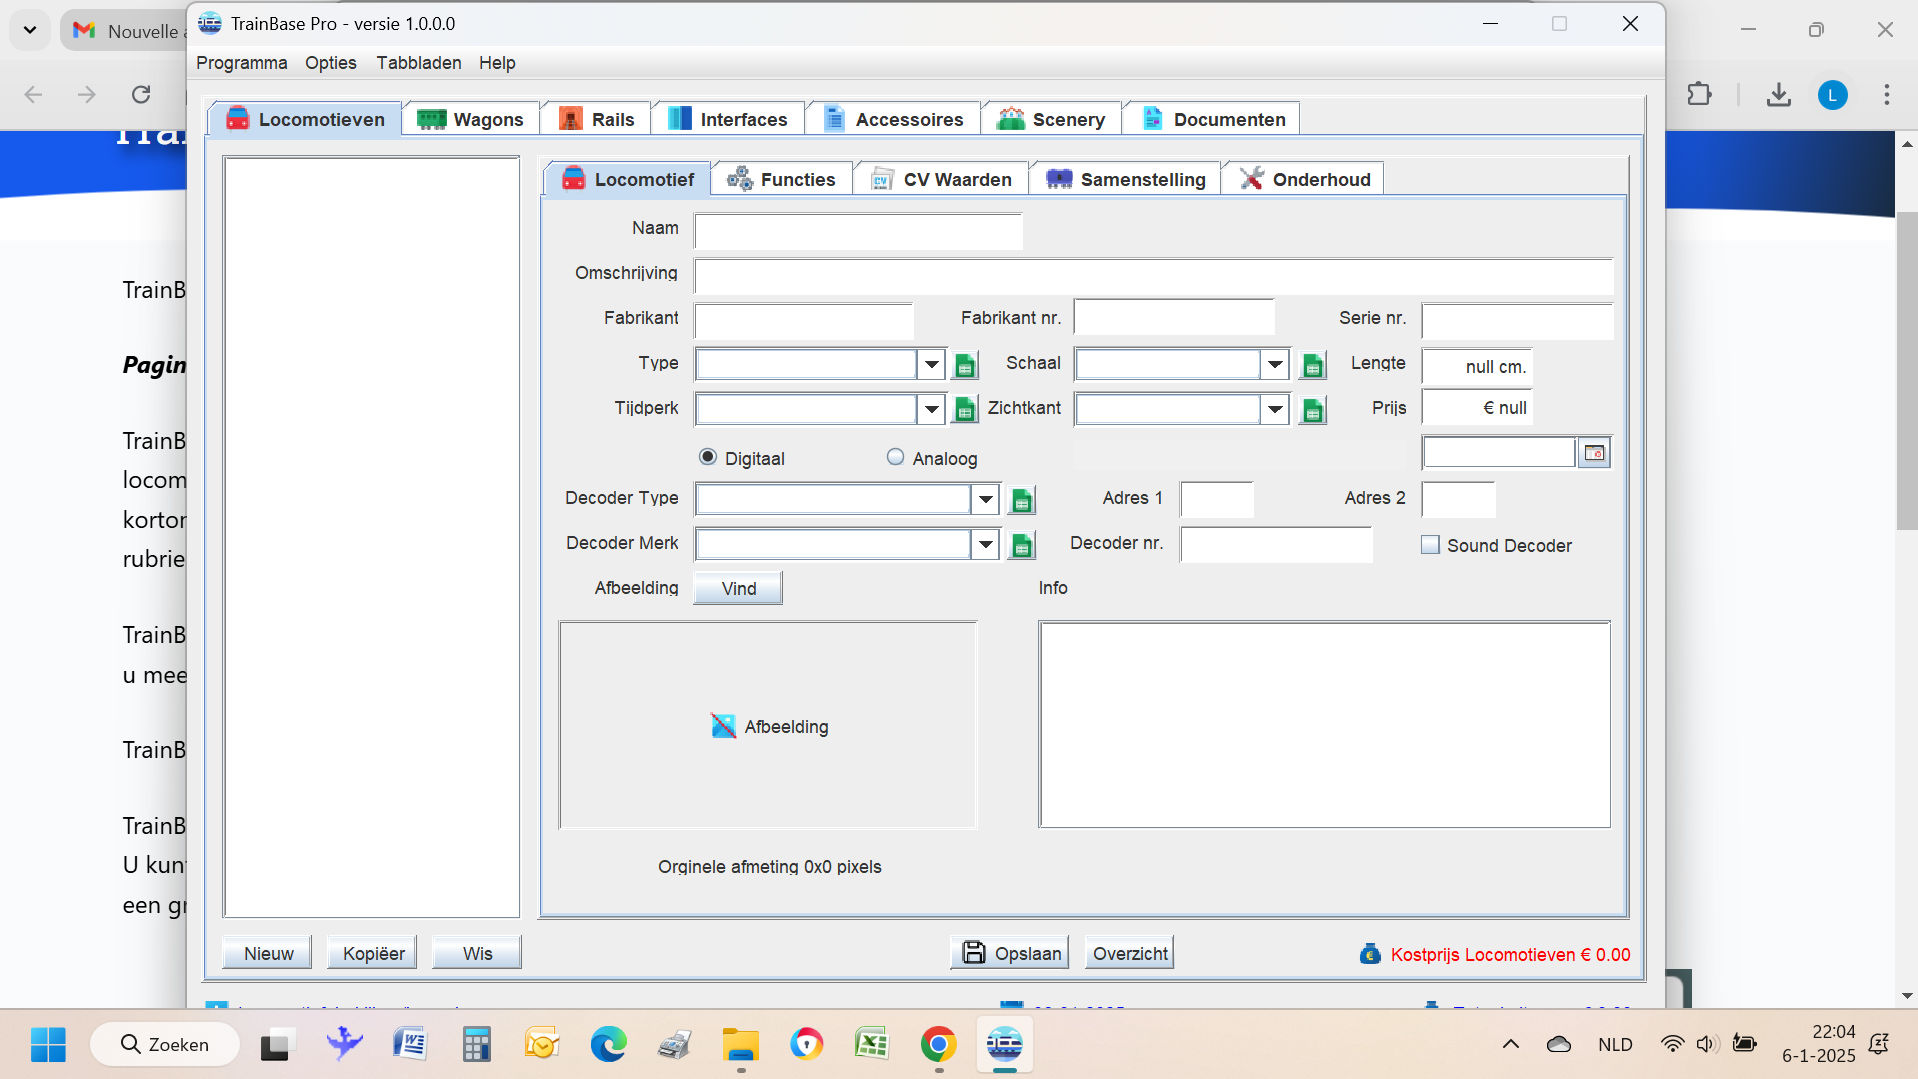The width and height of the screenshot is (1918, 1079).
Task: Open the Help menu
Action: click(x=497, y=63)
